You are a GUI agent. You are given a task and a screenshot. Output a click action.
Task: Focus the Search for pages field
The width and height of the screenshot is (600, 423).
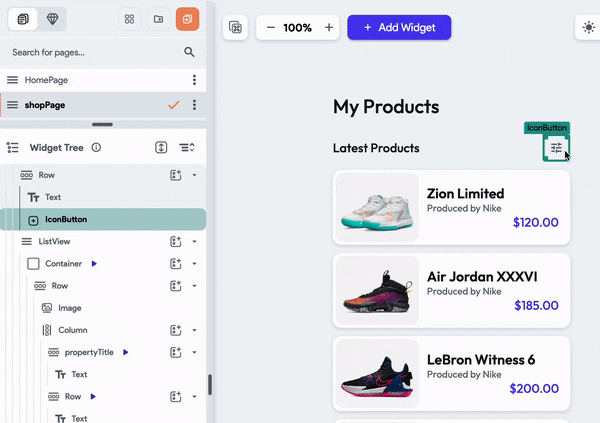103,52
